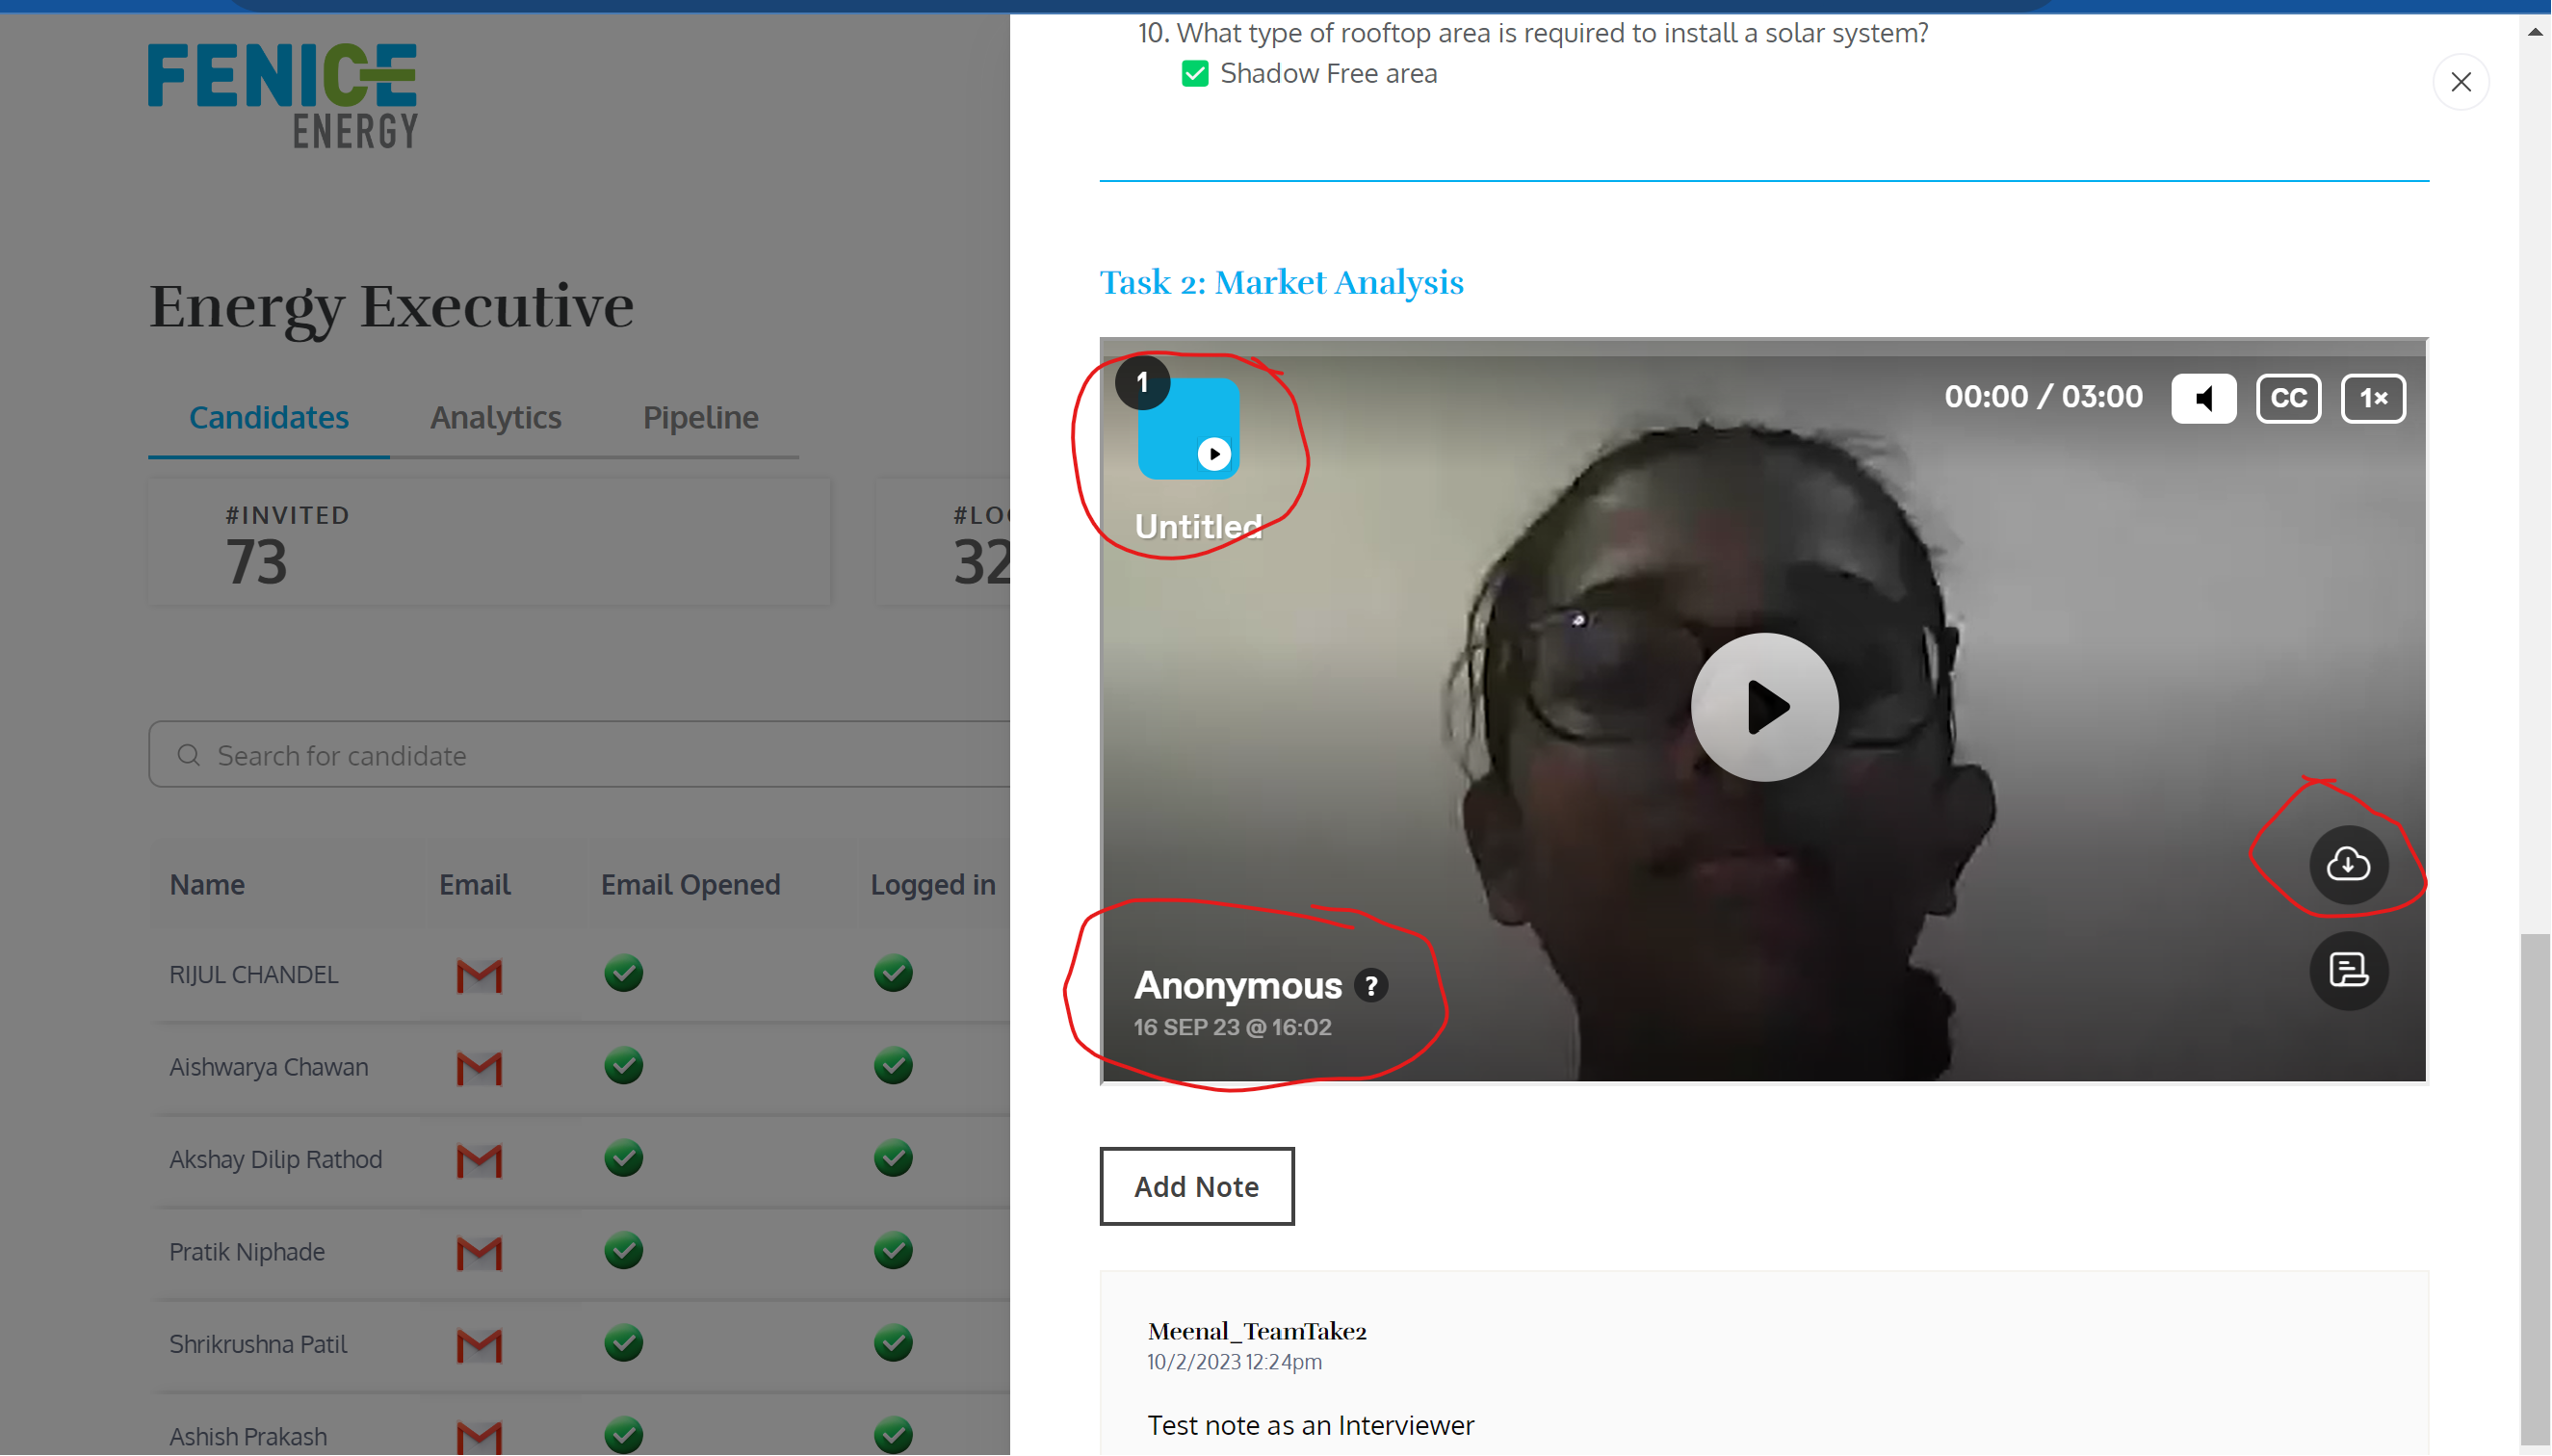Click the Logged in column header
Image resolution: width=2552 pixels, height=1456 pixels.
(933, 885)
